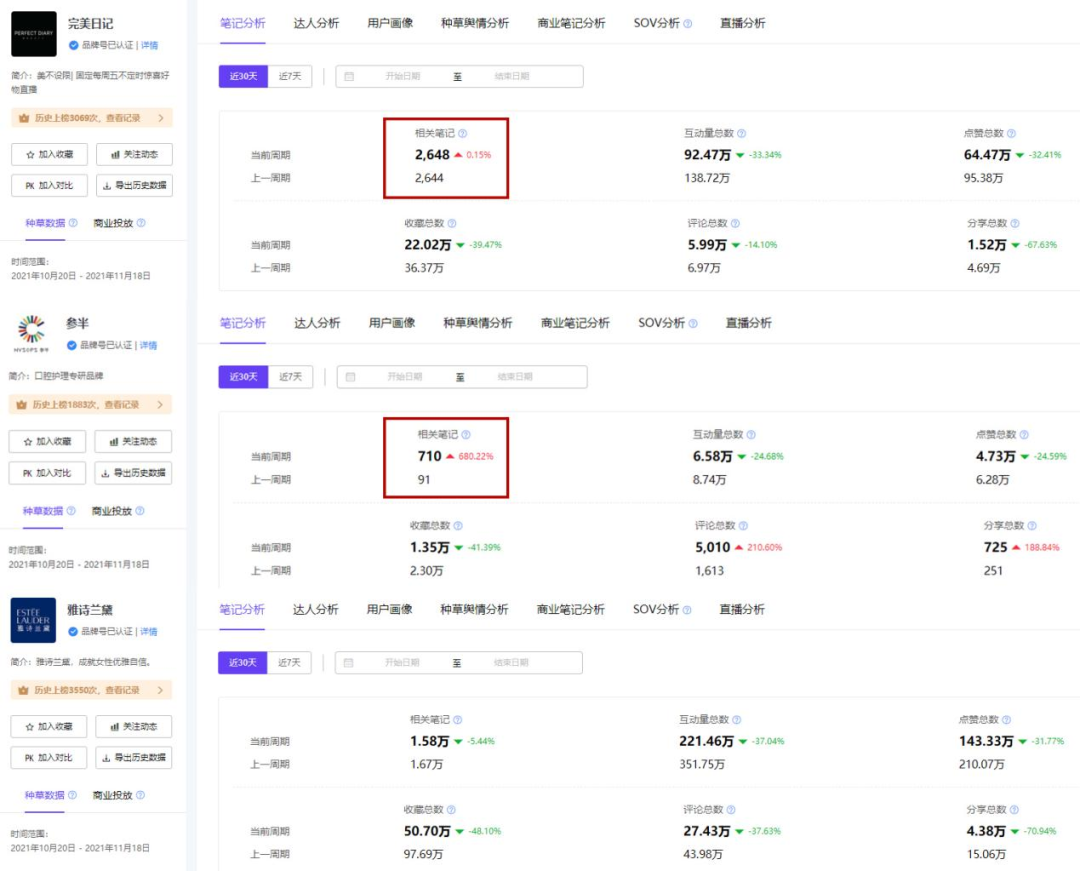
Task: Click 开始日期 field in 参半 panel
Action: [404, 377]
